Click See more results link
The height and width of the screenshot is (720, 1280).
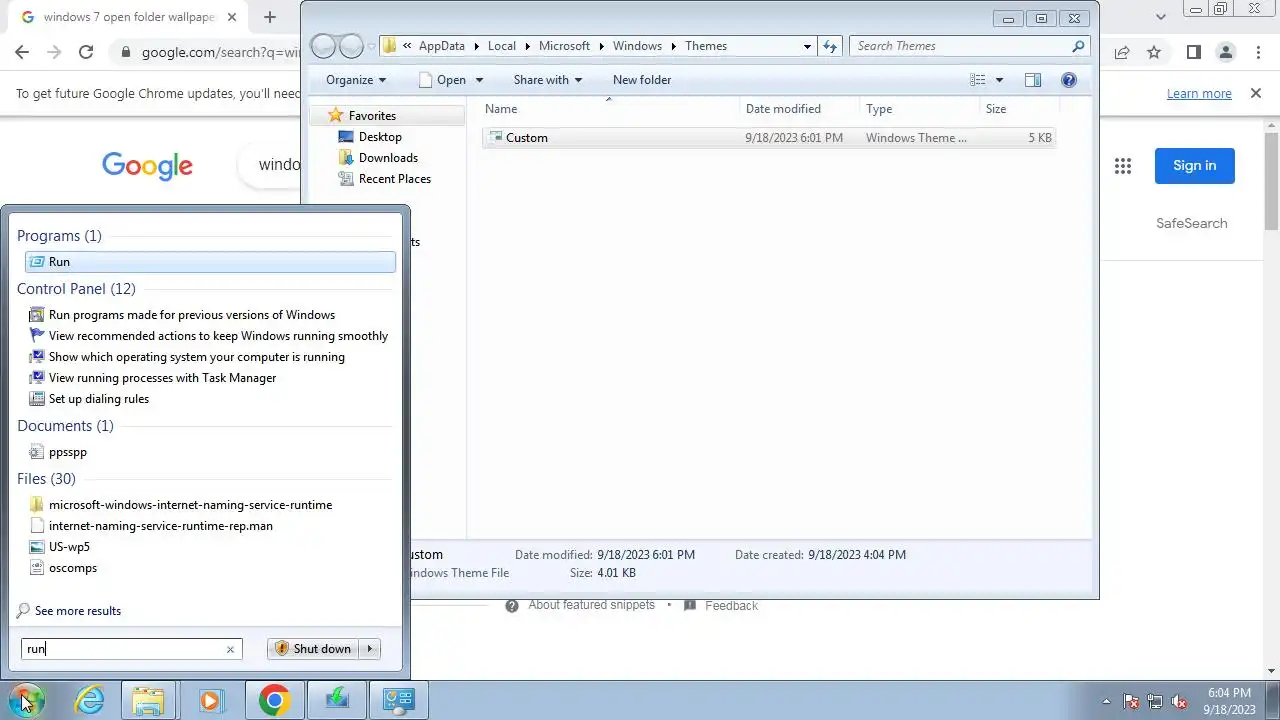[x=78, y=611]
